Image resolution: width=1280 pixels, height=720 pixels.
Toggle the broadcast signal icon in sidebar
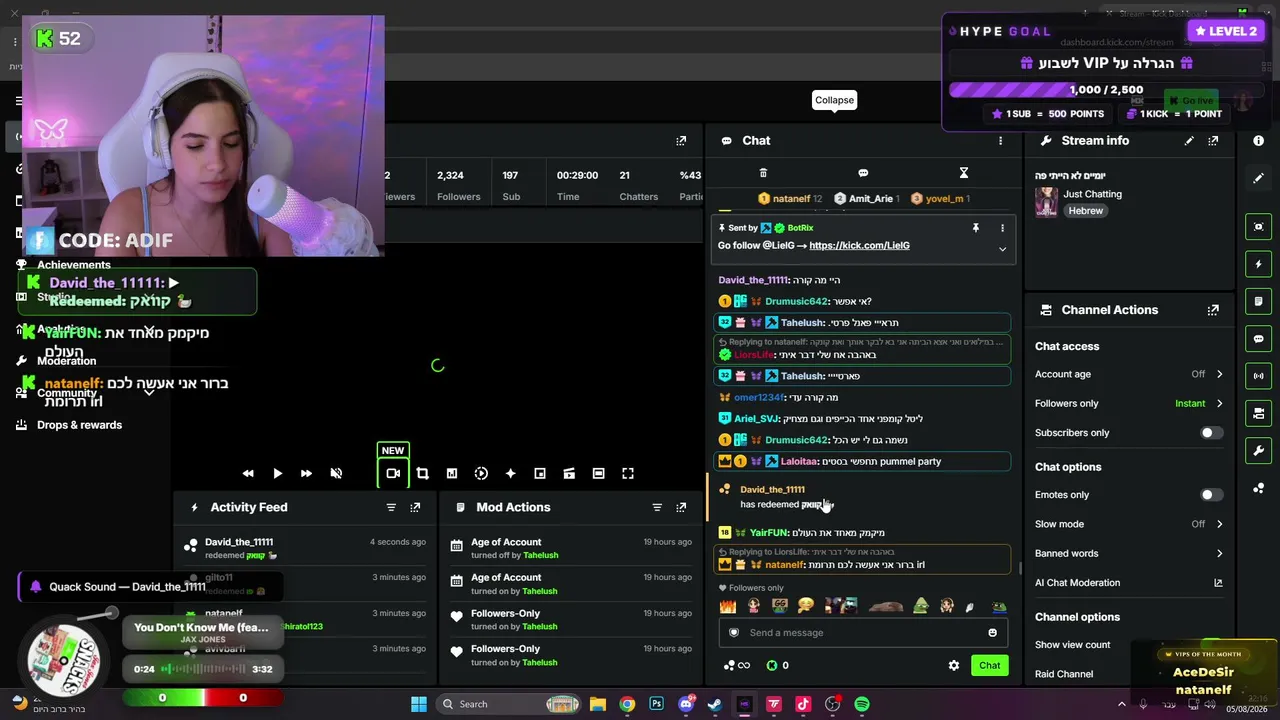click(x=1258, y=376)
